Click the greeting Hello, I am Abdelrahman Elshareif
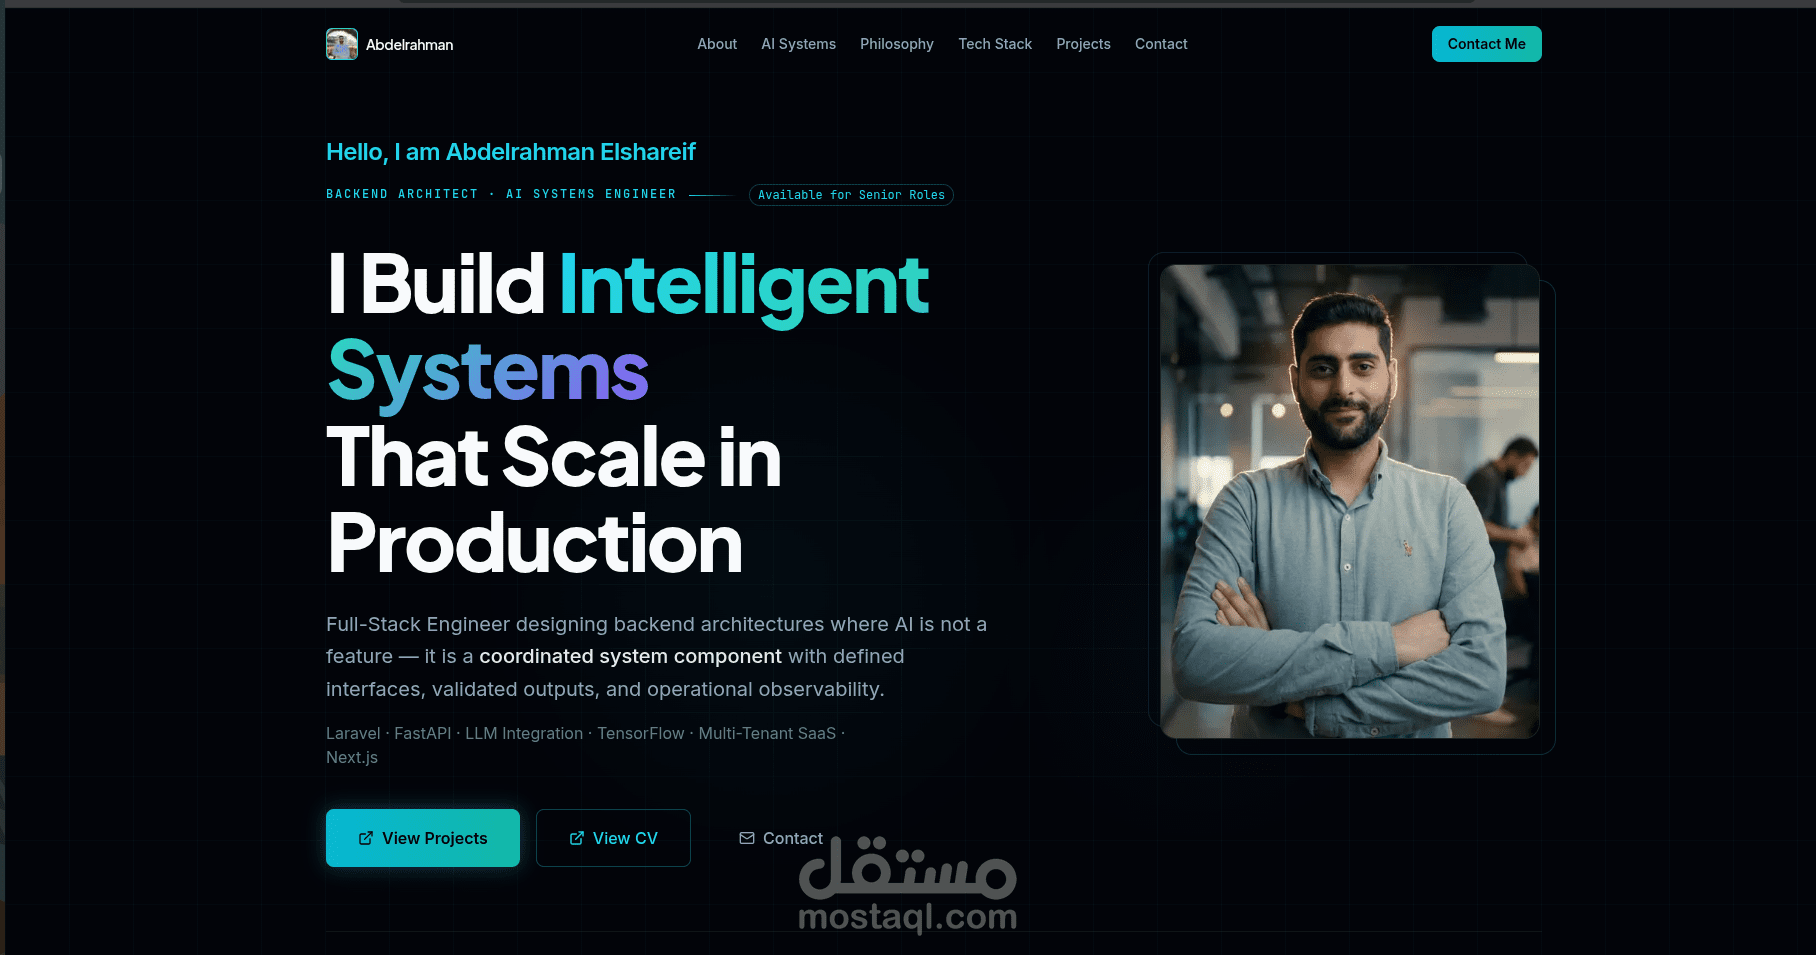Image resolution: width=1816 pixels, height=955 pixels. pos(511,152)
